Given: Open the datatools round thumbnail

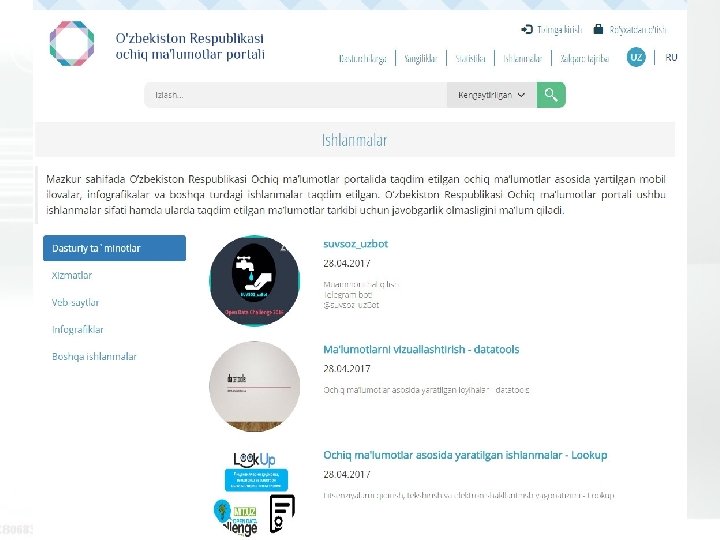Looking at the screenshot, I should coord(254,386).
